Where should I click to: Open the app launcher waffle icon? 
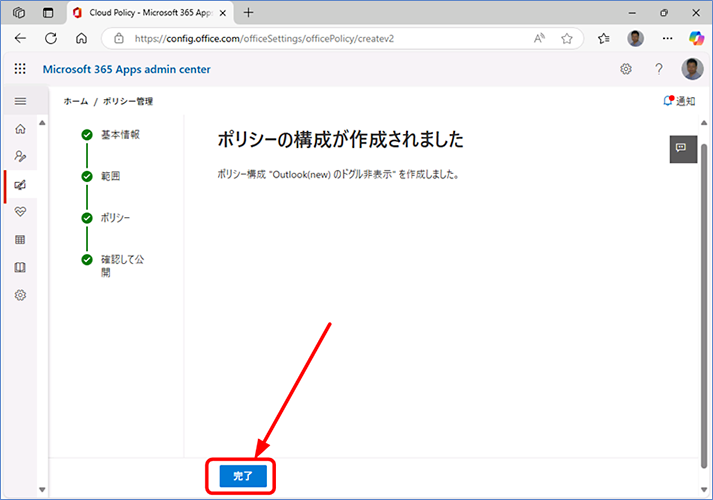[x=20, y=69]
